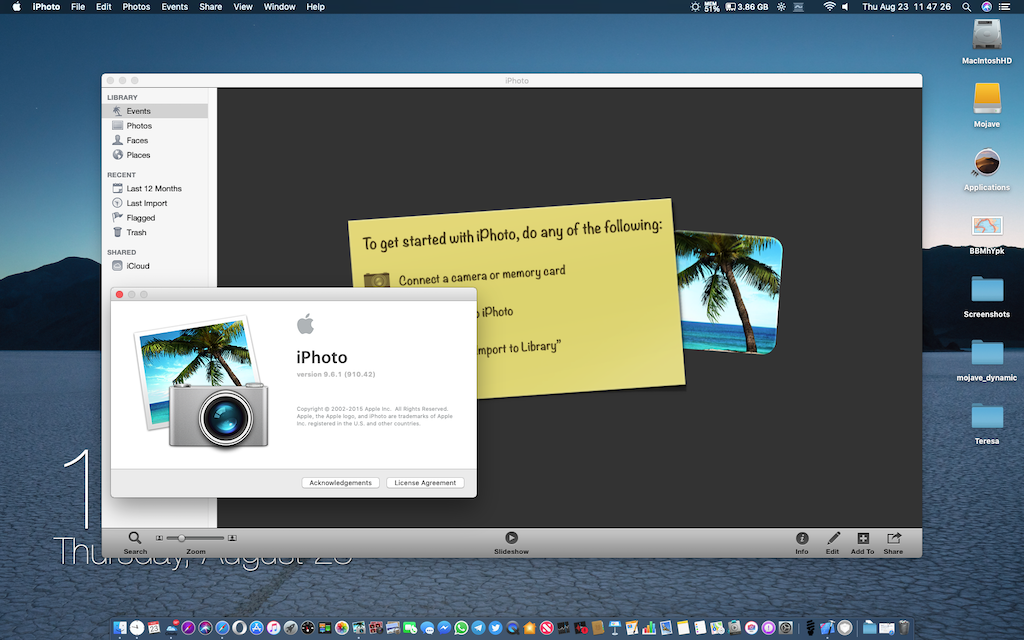This screenshot has width=1024, height=640.
Task: Click the MEM 51% memory indicator
Action: coord(711,7)
